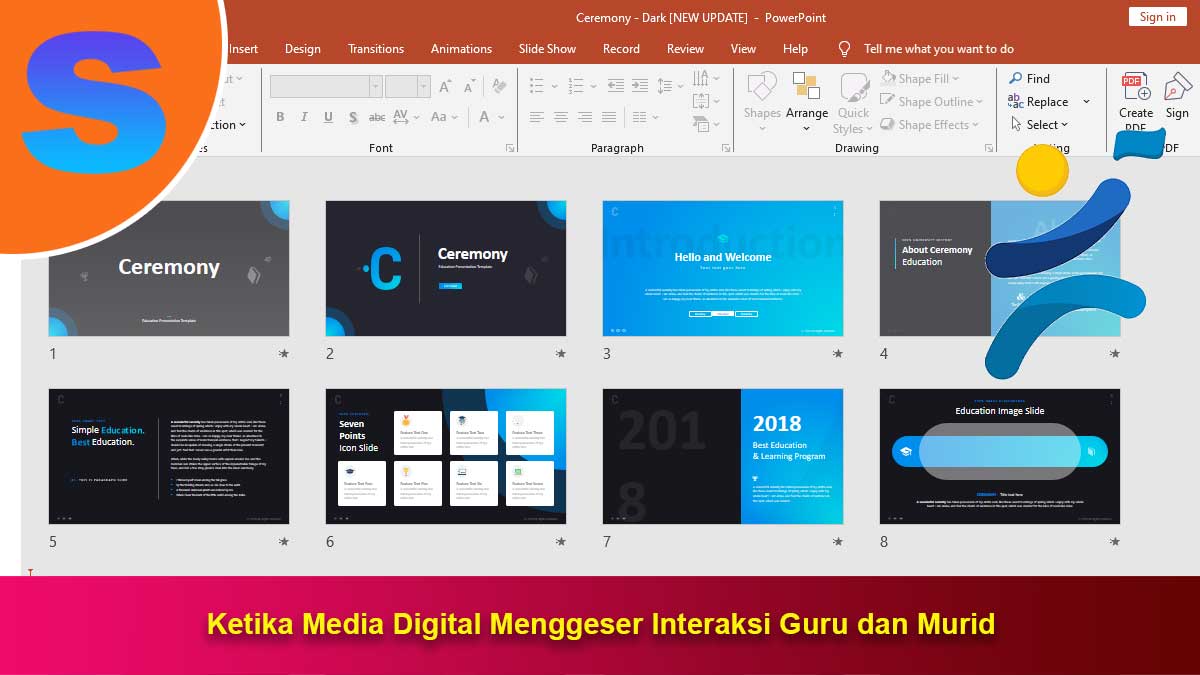Switch to Animations tab

(461, 48)
